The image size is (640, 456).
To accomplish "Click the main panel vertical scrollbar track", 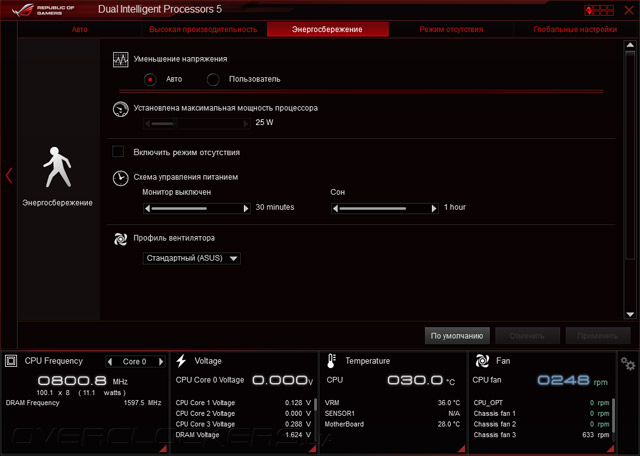I will (630, 180).
